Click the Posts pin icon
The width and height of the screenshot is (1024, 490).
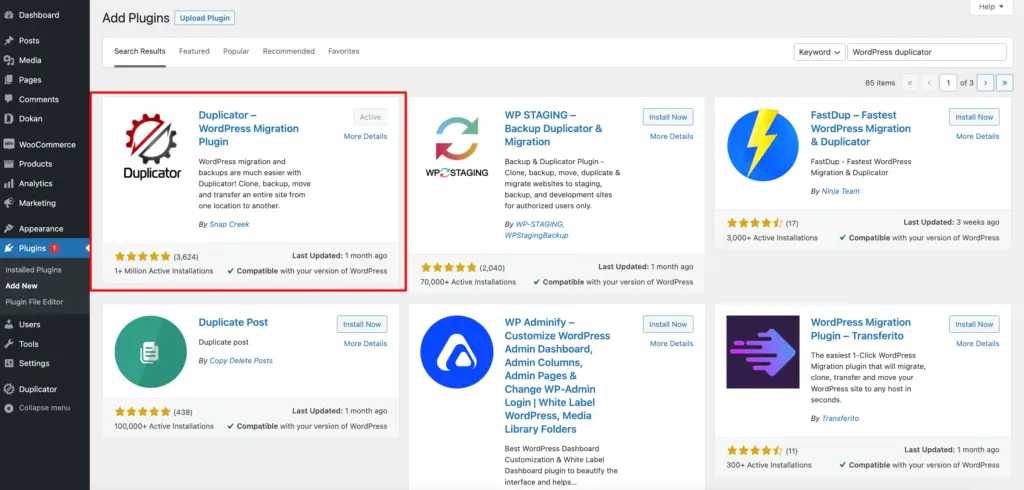click(x=8, y=41)
